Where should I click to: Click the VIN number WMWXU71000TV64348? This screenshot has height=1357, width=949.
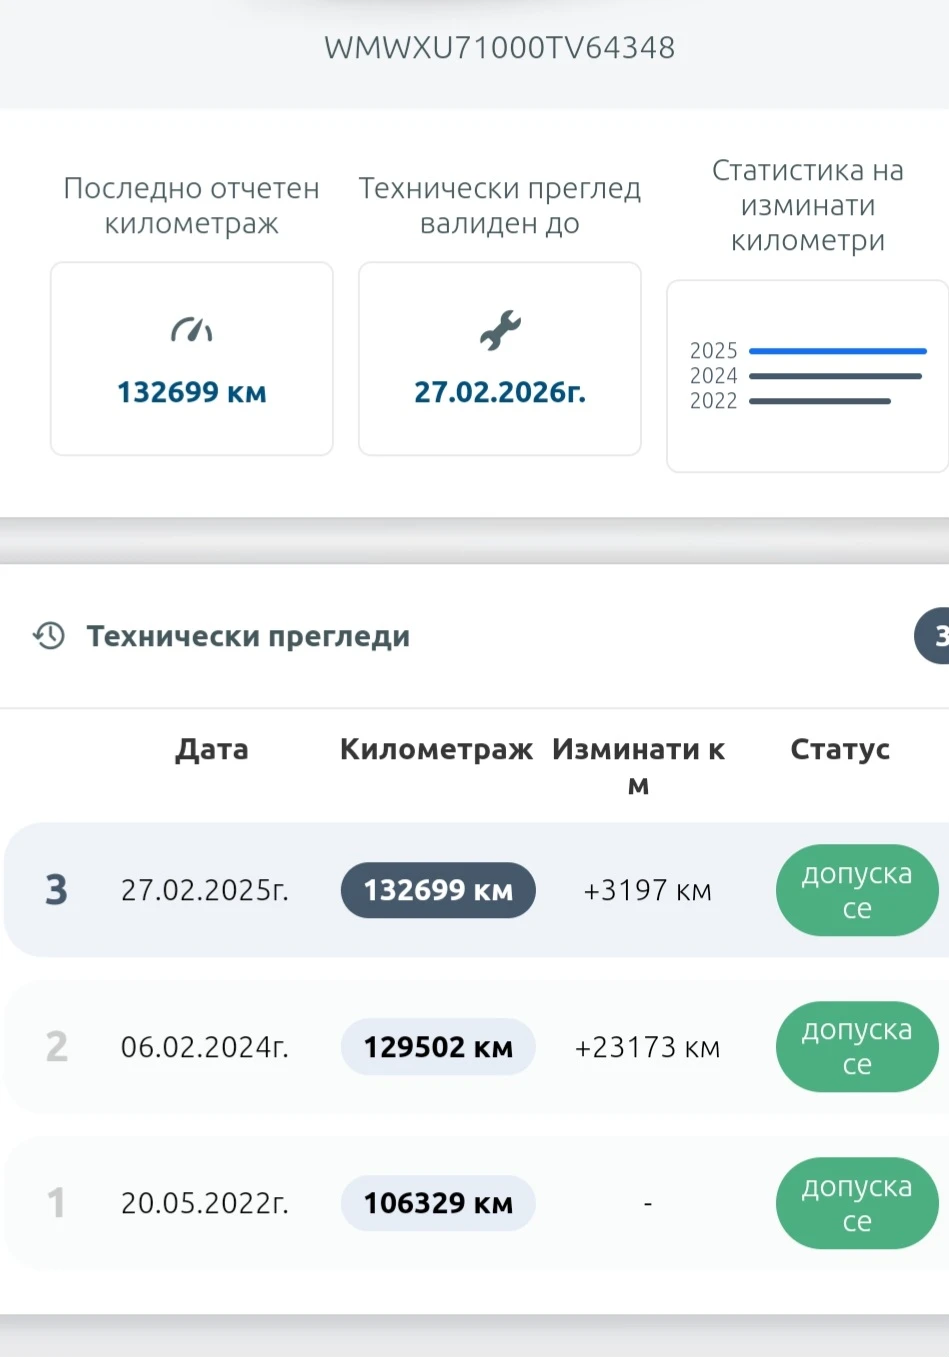(x=499, y=47)
